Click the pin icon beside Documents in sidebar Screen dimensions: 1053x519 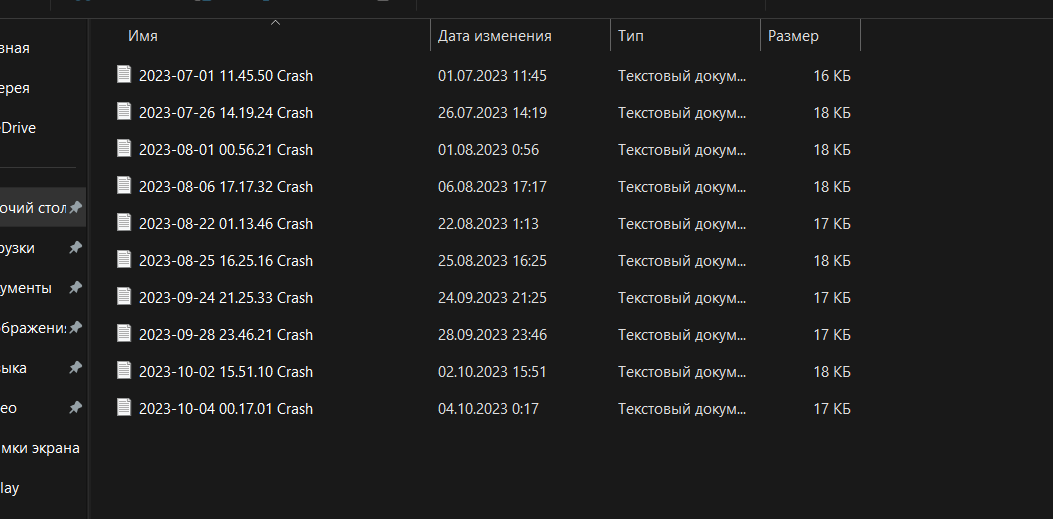(x=75, y=288)
